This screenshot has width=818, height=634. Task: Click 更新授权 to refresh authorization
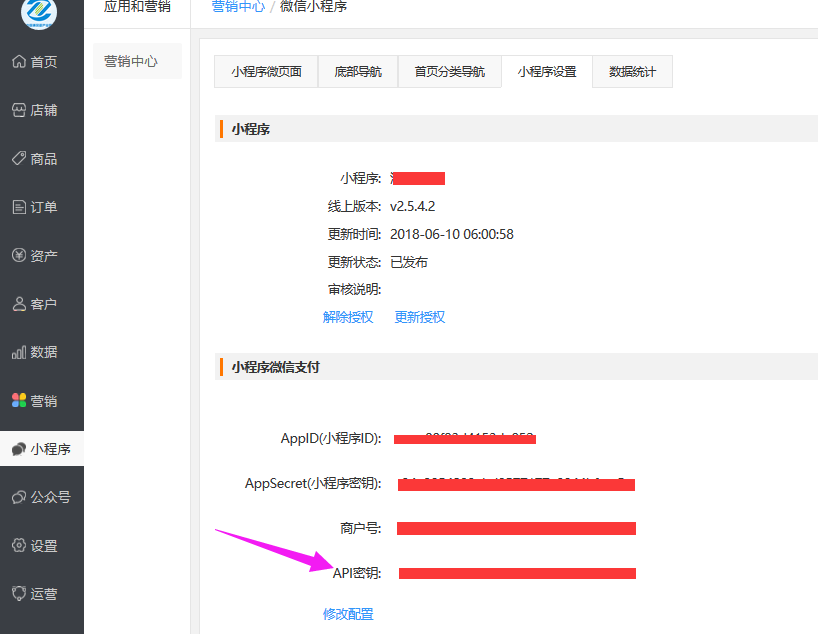pos(419,317)
